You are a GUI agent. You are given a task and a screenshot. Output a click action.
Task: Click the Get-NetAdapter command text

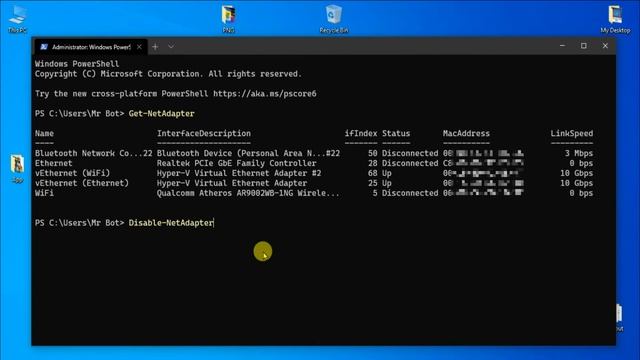pyautogui.click(x=162, y=113)
